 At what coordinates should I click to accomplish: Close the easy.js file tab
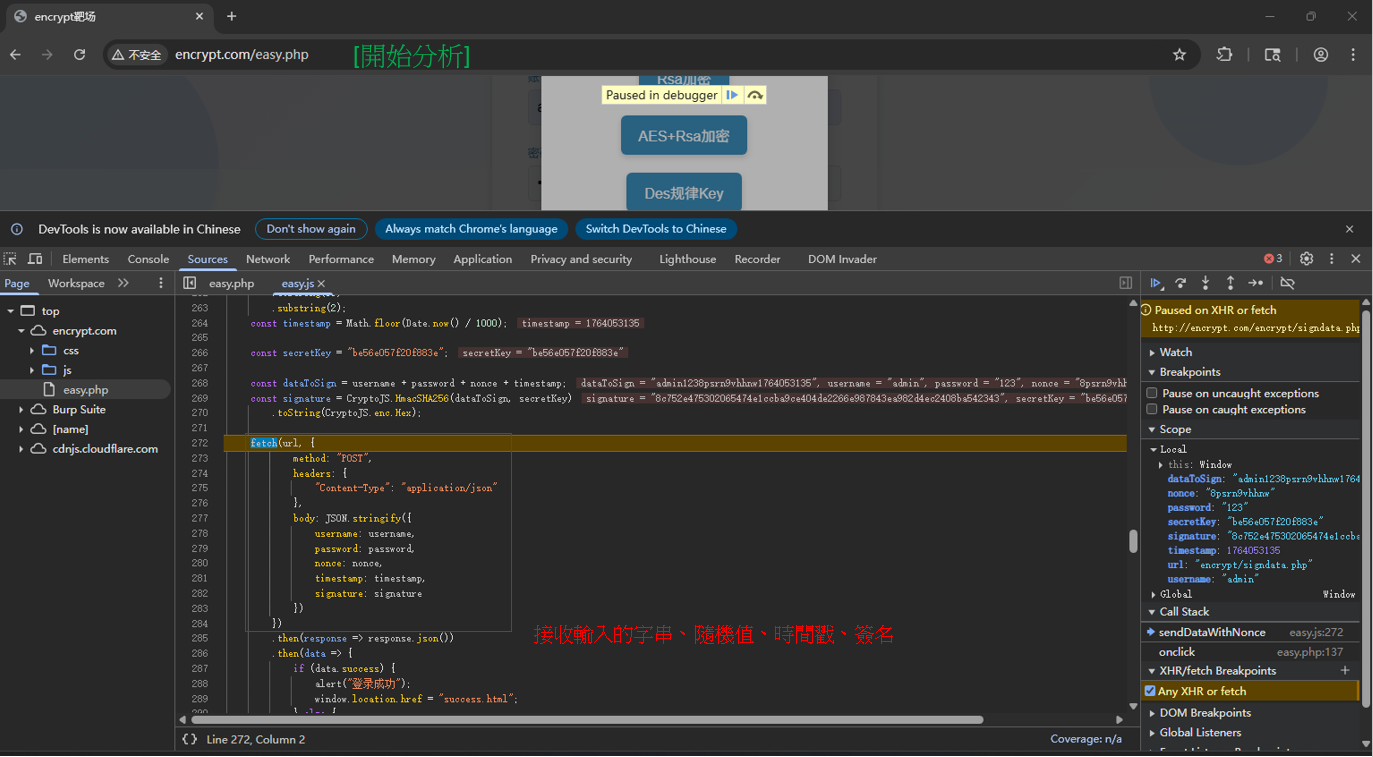321,284
